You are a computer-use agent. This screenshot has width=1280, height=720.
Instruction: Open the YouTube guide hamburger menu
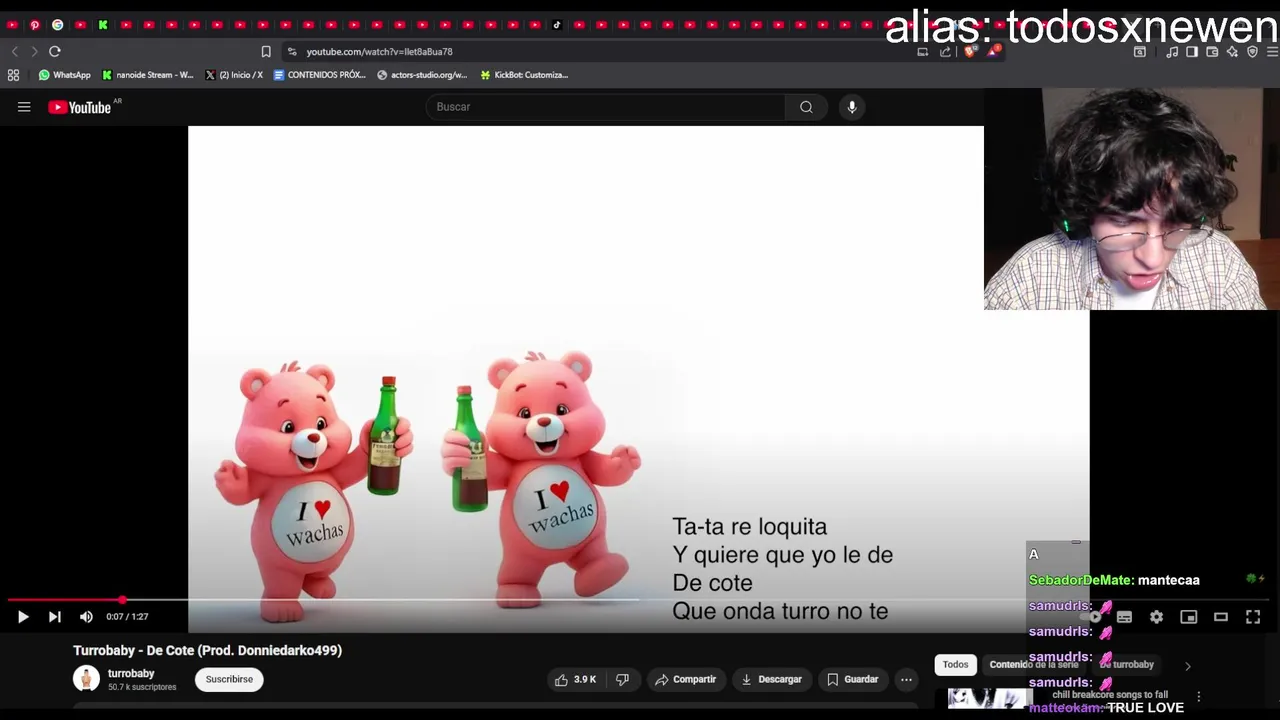pyautogui.click(x=24, y=107)
